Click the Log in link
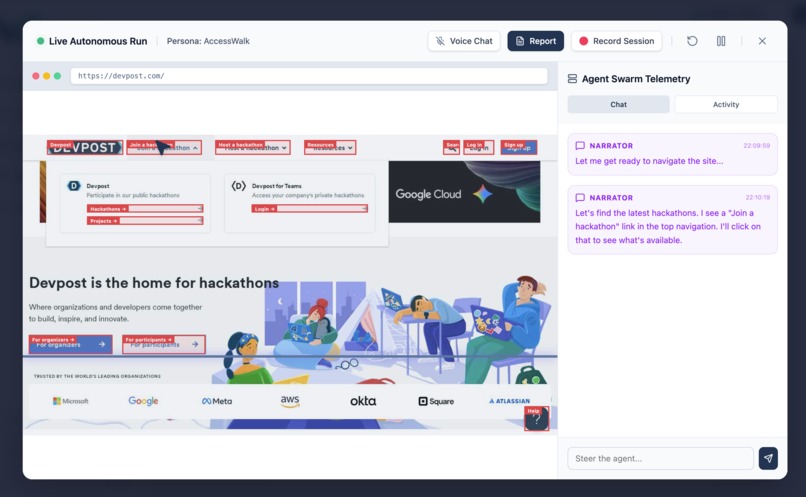Image resolution: width=806 pixels, height=497 pixels. [479, 148]
